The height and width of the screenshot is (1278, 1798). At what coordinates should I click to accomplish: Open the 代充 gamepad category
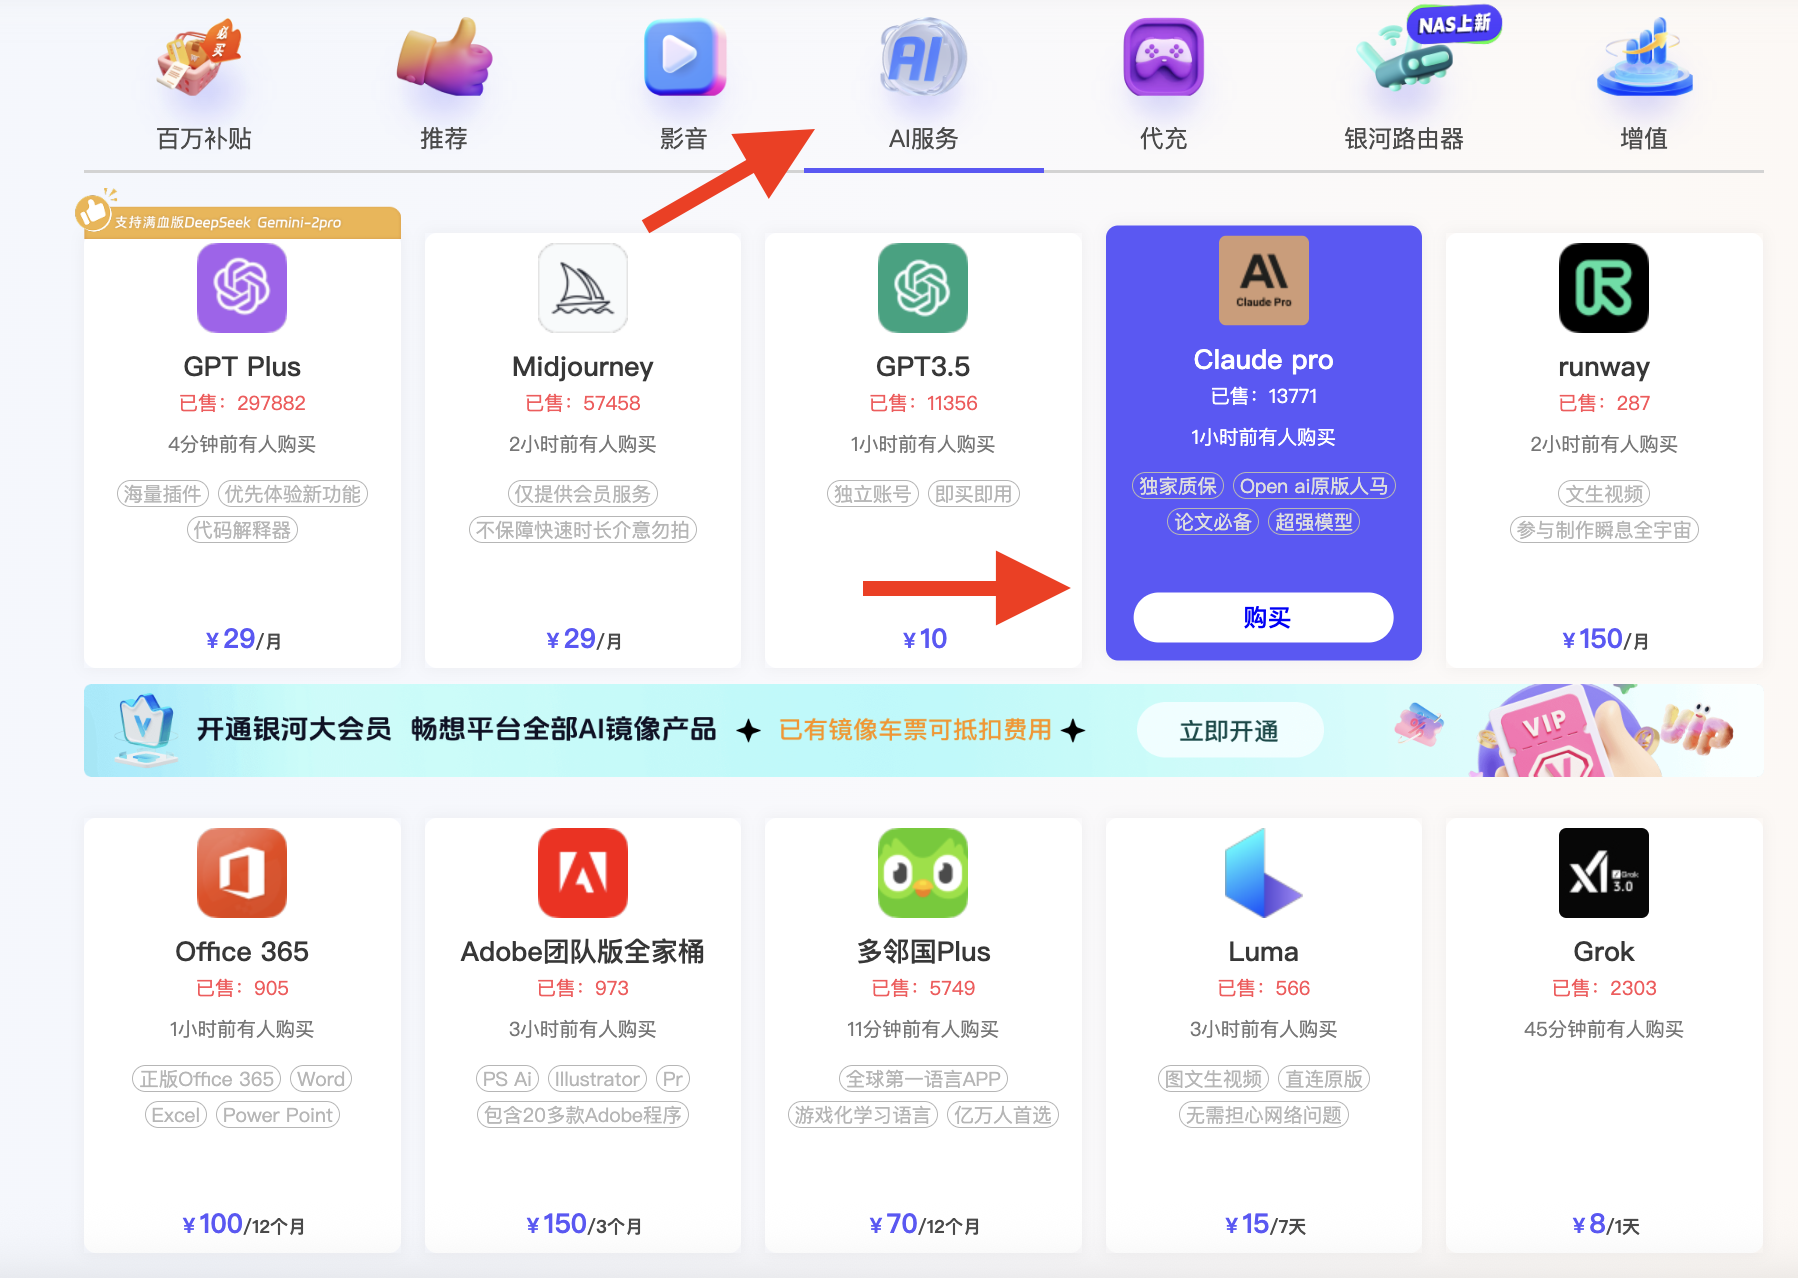[x=1163, y=60]
